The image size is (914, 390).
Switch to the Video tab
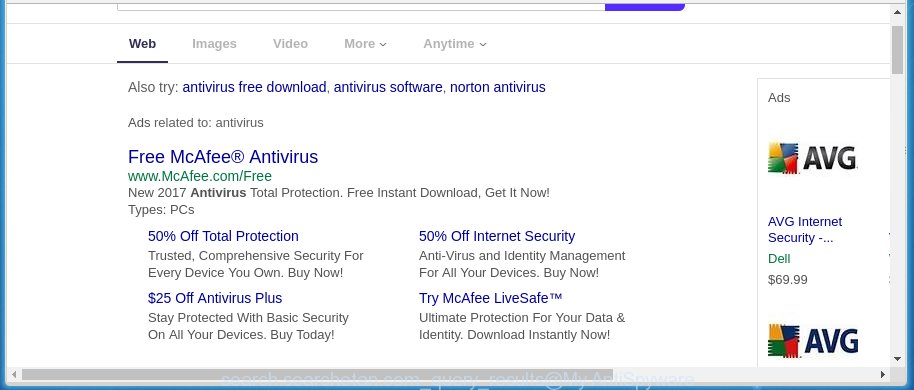pos(290,44)
